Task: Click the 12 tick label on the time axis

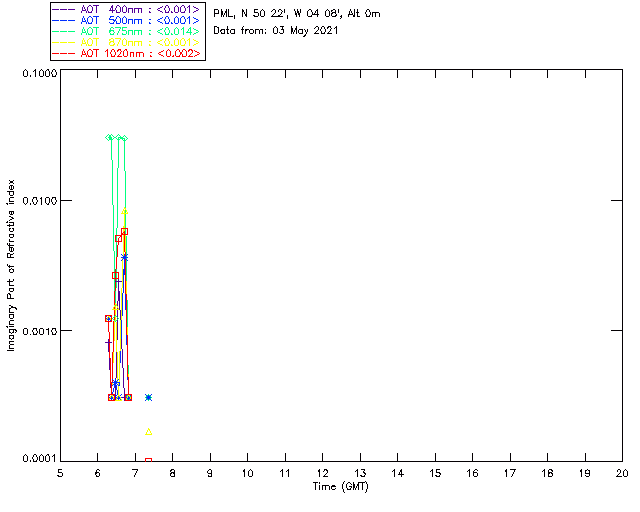Action: coord(322,473)
